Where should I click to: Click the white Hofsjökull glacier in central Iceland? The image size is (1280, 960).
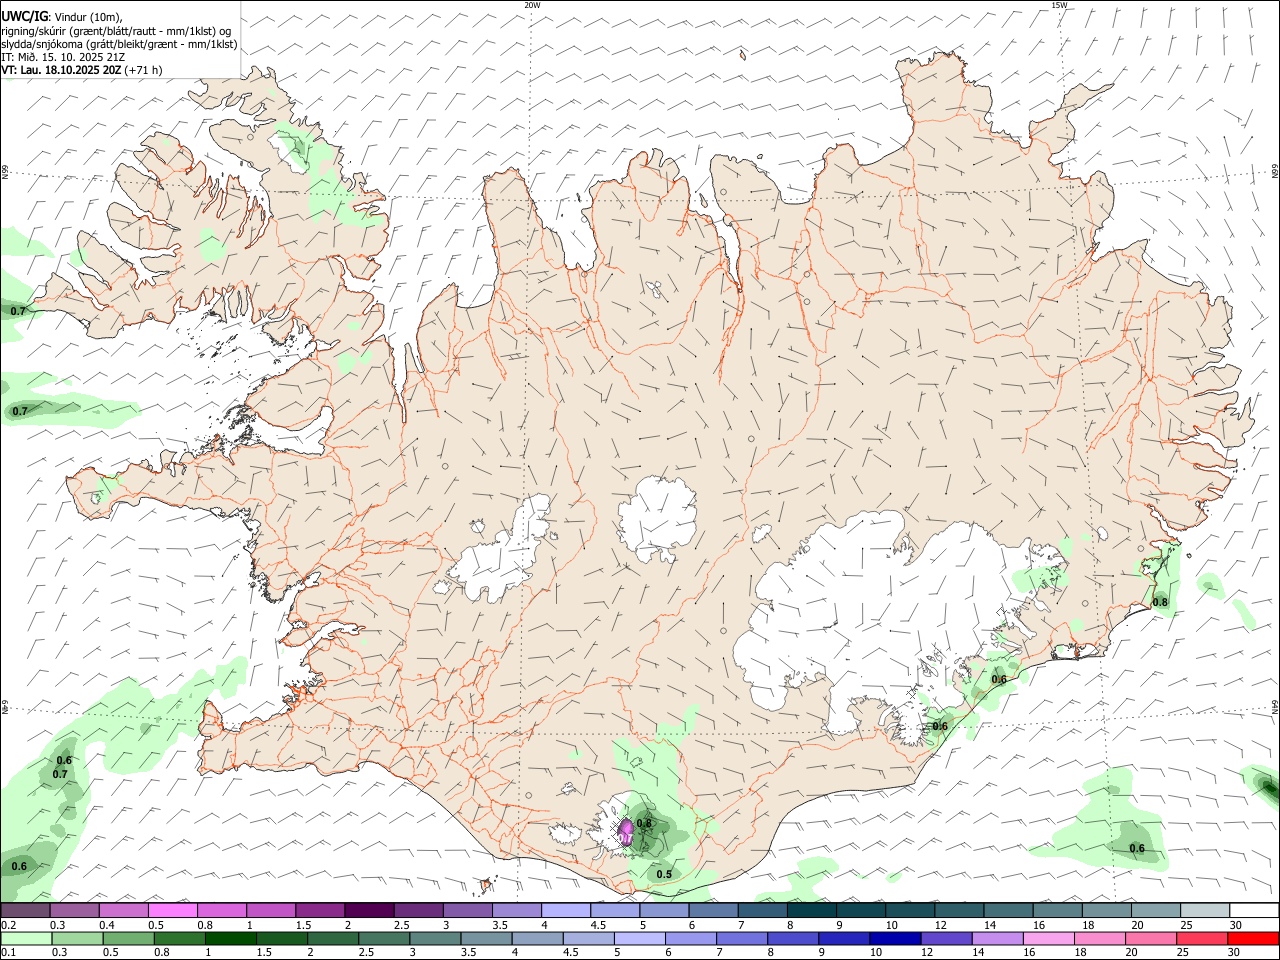657,518
